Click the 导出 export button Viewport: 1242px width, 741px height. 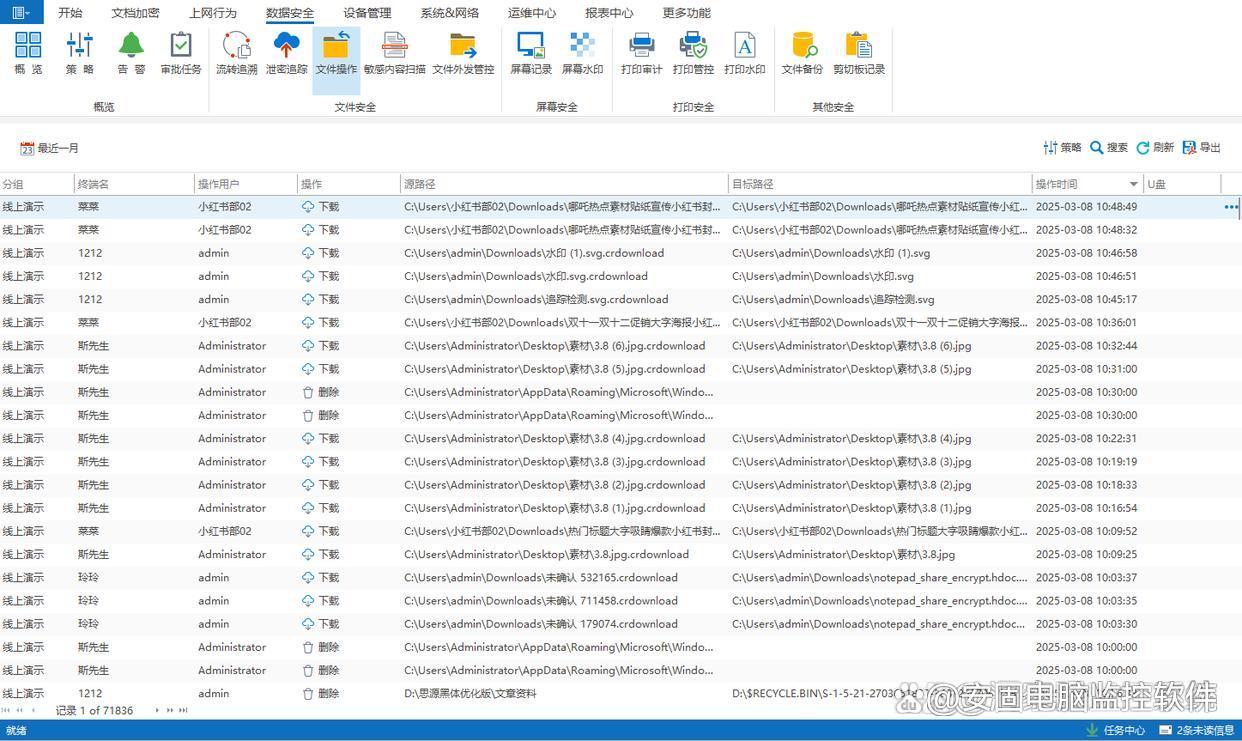(x=1201, y=148)
